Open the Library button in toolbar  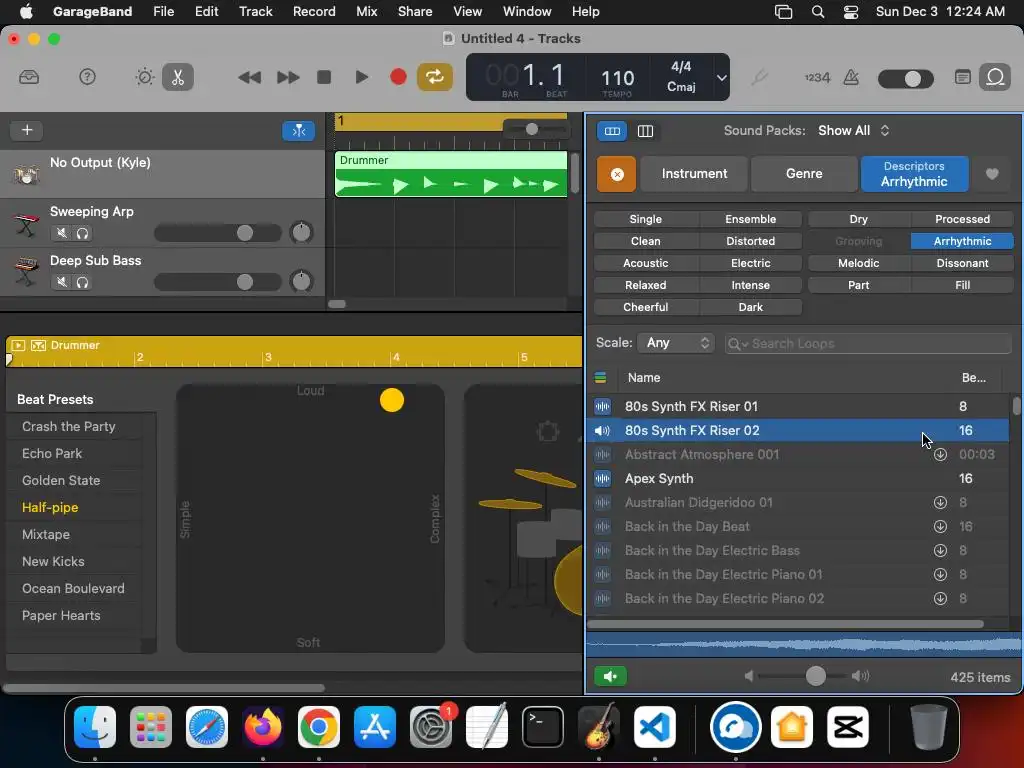coord(29,77)
